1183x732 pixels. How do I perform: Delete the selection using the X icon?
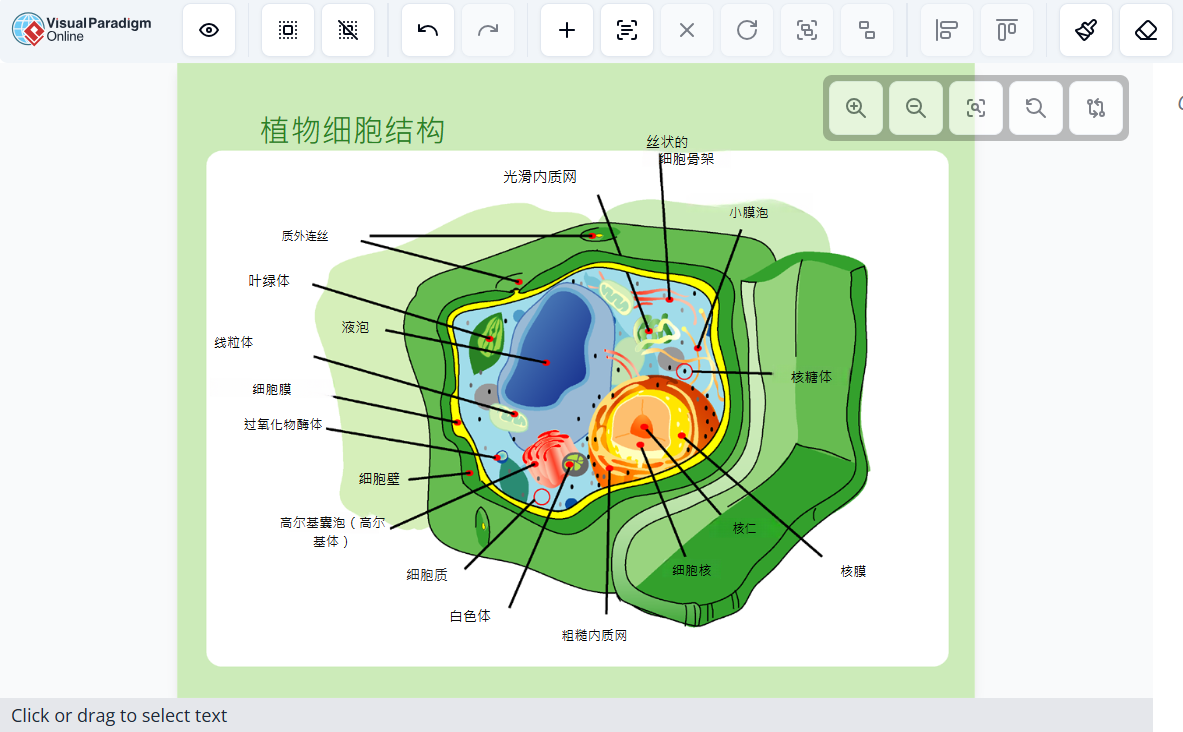tap(687, 30)
